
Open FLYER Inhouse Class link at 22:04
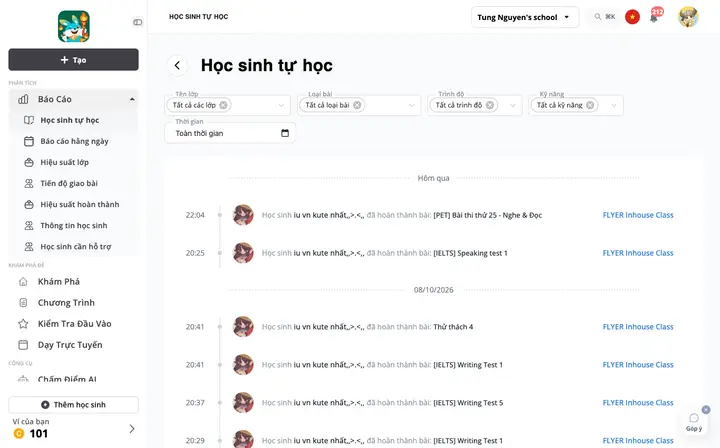coord(638,215)
